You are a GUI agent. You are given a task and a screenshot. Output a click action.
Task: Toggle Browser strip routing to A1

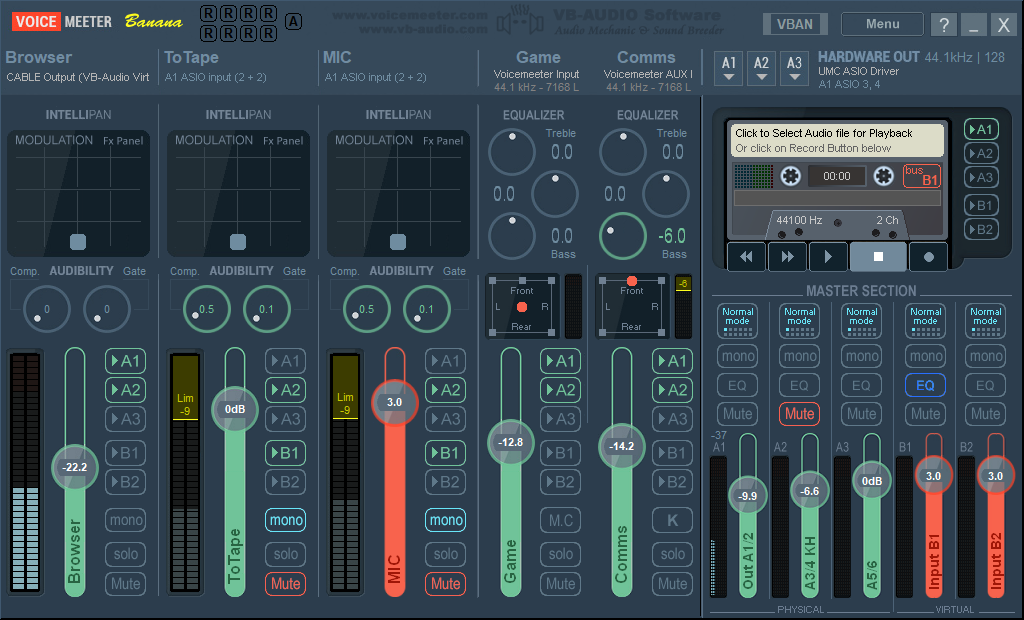(125, 361)
